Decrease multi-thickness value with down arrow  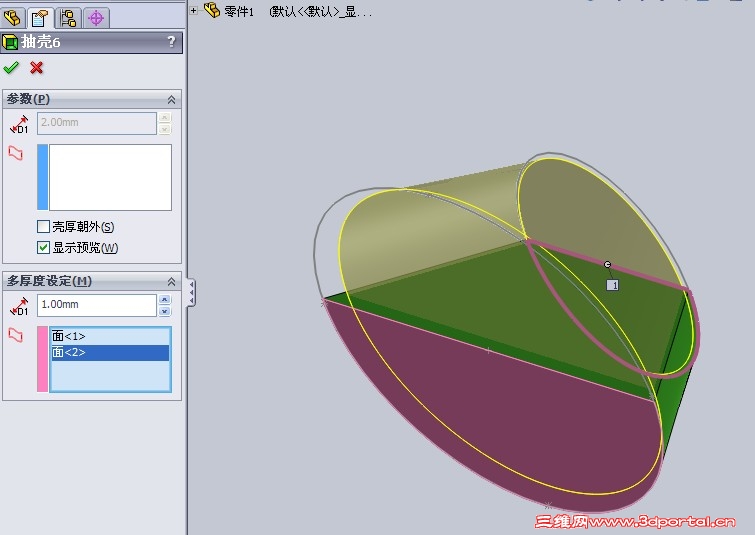pyautogui.click(x=165, y=311)
